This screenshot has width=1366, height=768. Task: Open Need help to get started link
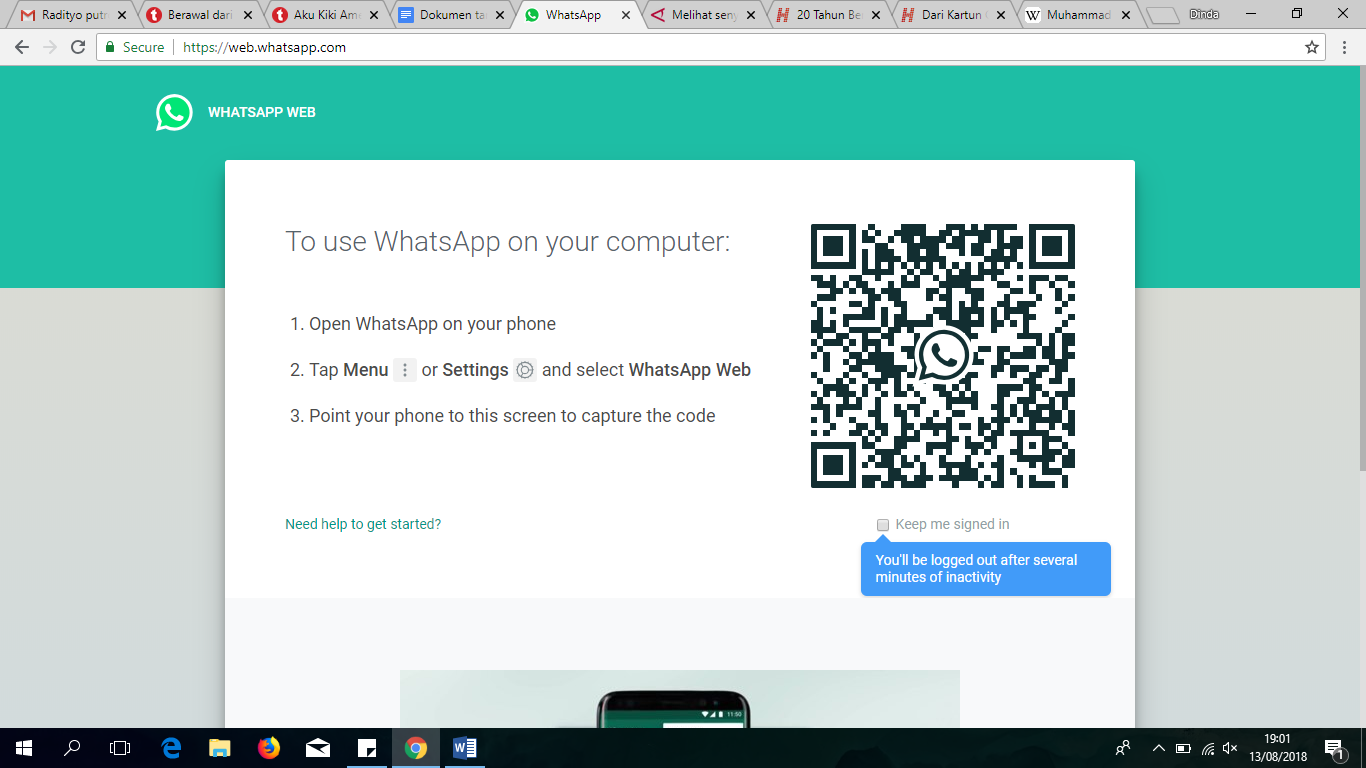363,524
